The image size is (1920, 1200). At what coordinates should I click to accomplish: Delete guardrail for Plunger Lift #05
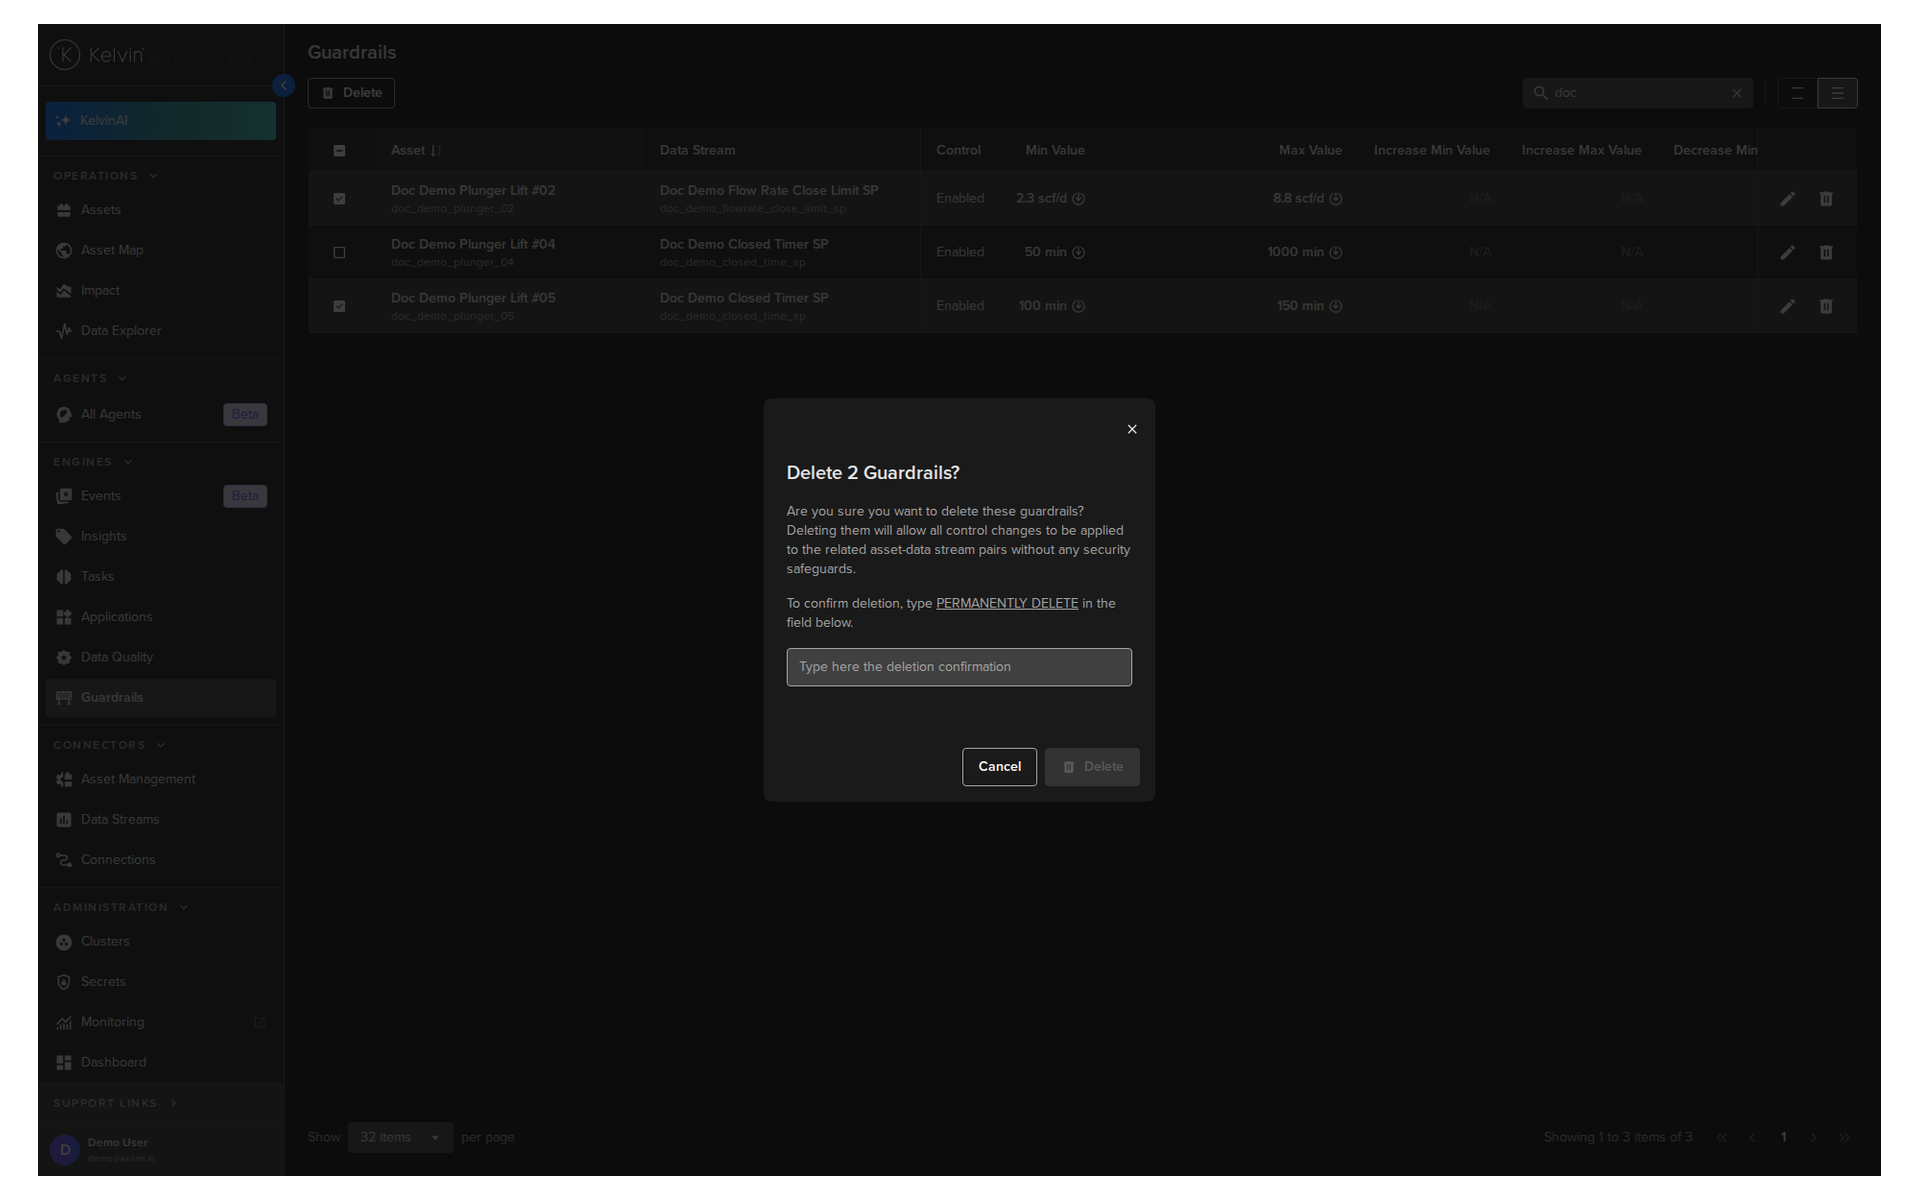[x=1826, y=307]
